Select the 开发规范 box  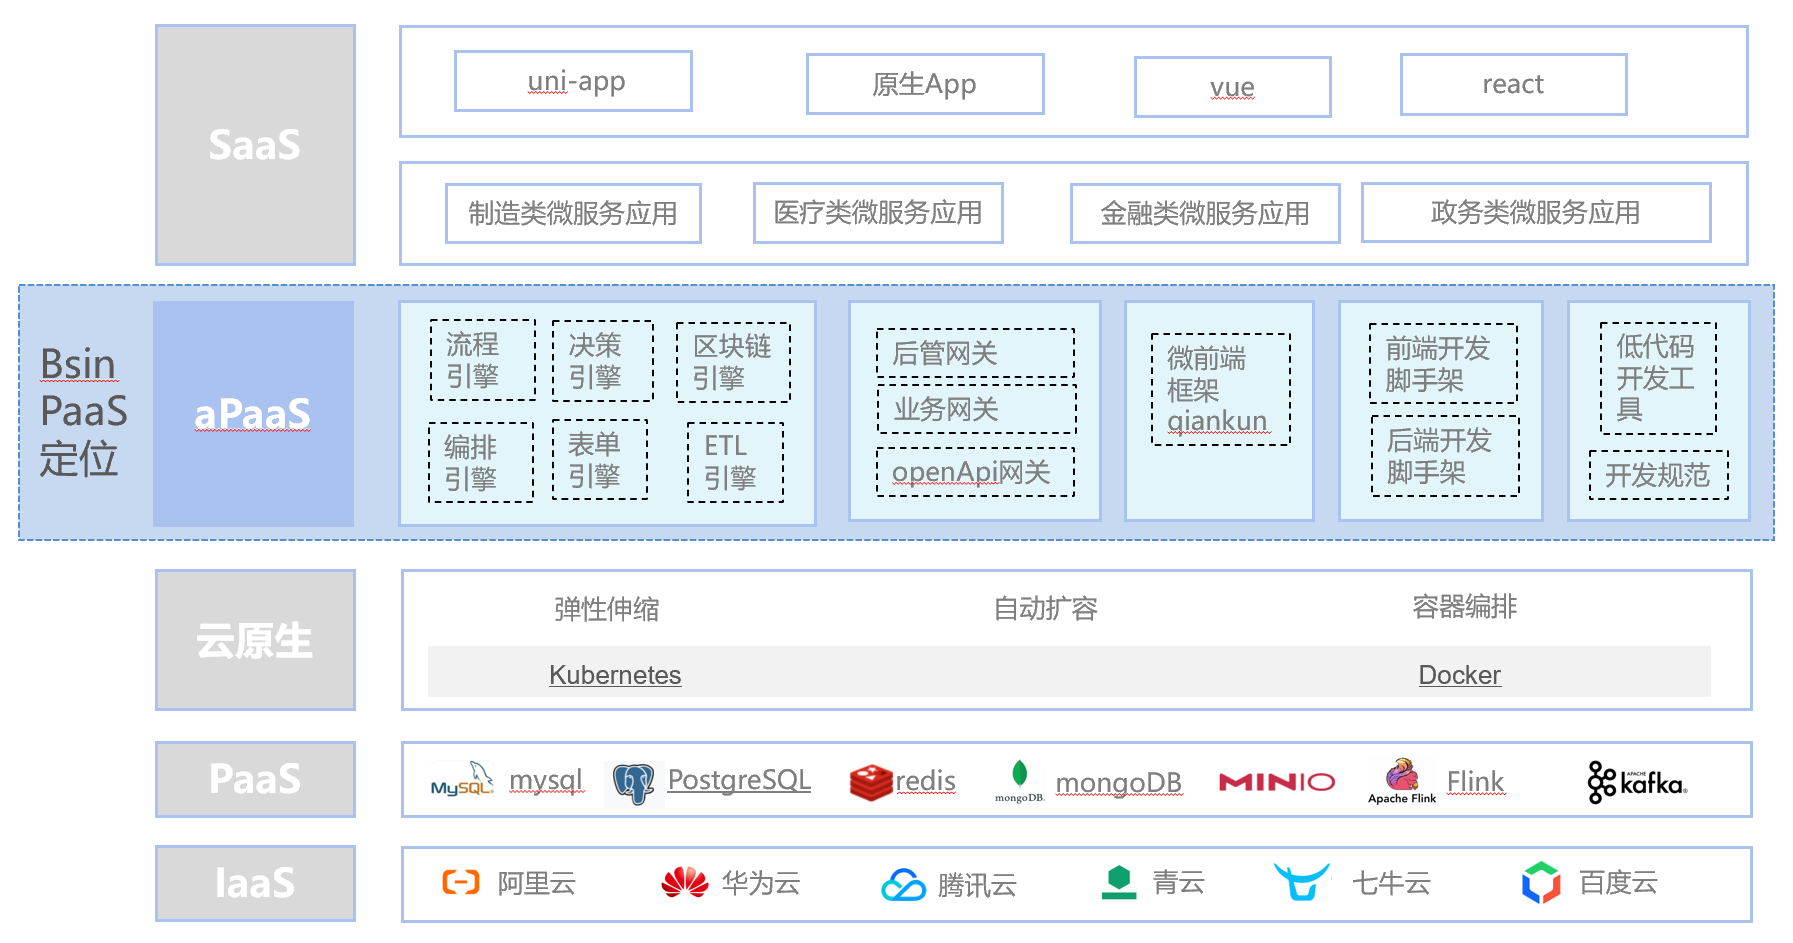[1659, 475]
